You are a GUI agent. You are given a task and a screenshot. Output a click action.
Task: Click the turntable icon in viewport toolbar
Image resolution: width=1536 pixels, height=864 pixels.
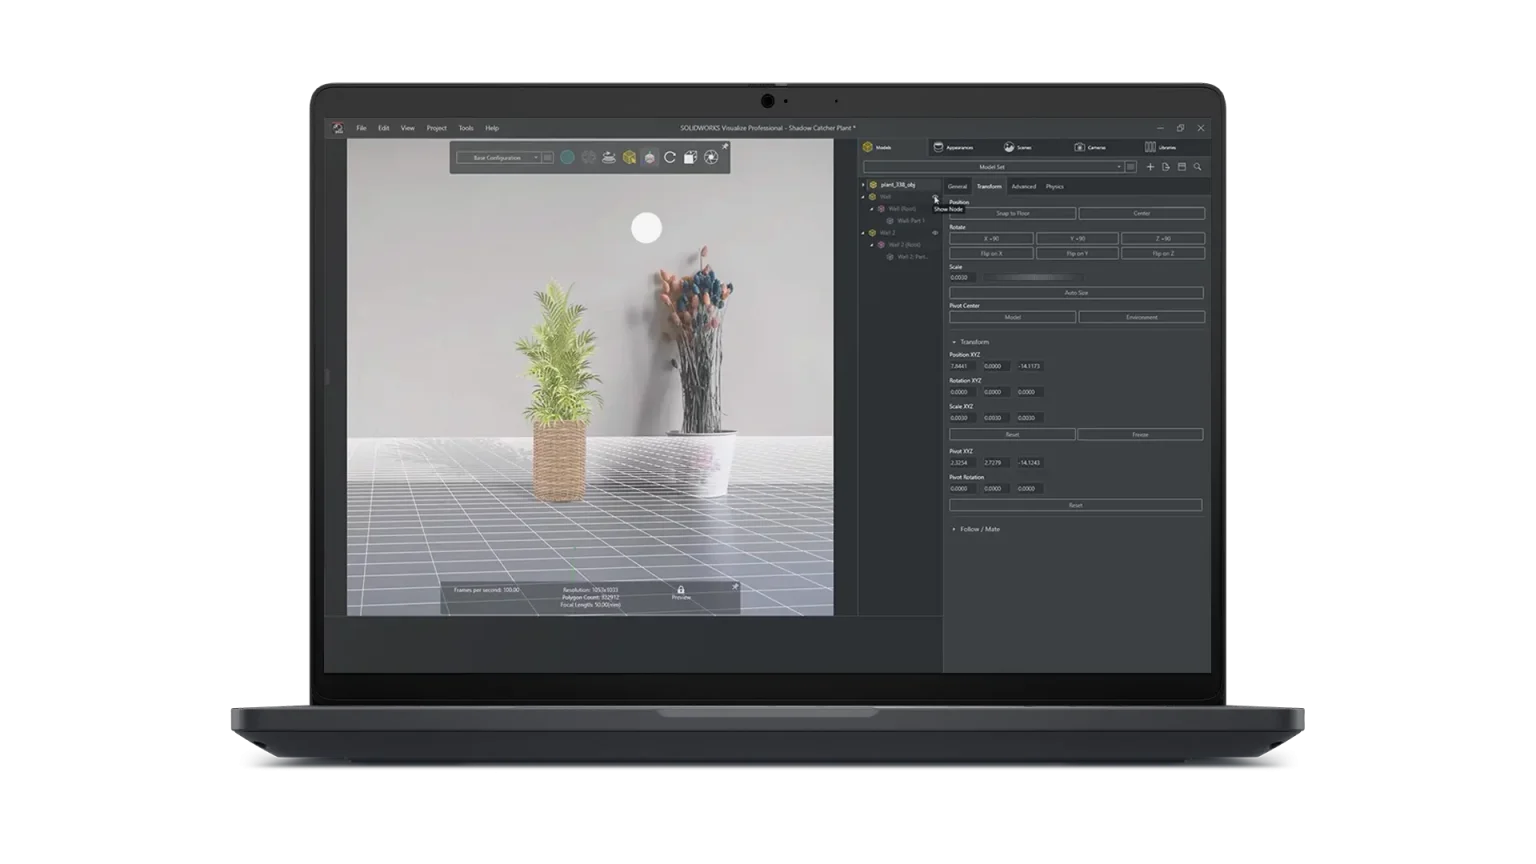pos(608,158)
